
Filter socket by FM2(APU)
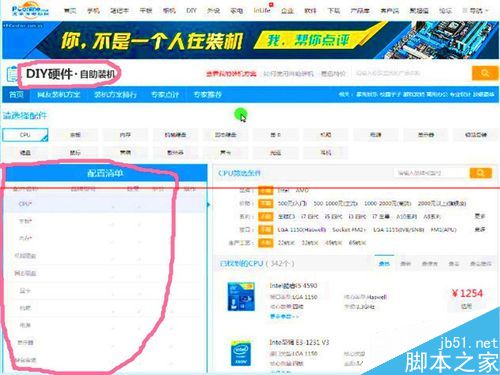click(x=443, y=230)
